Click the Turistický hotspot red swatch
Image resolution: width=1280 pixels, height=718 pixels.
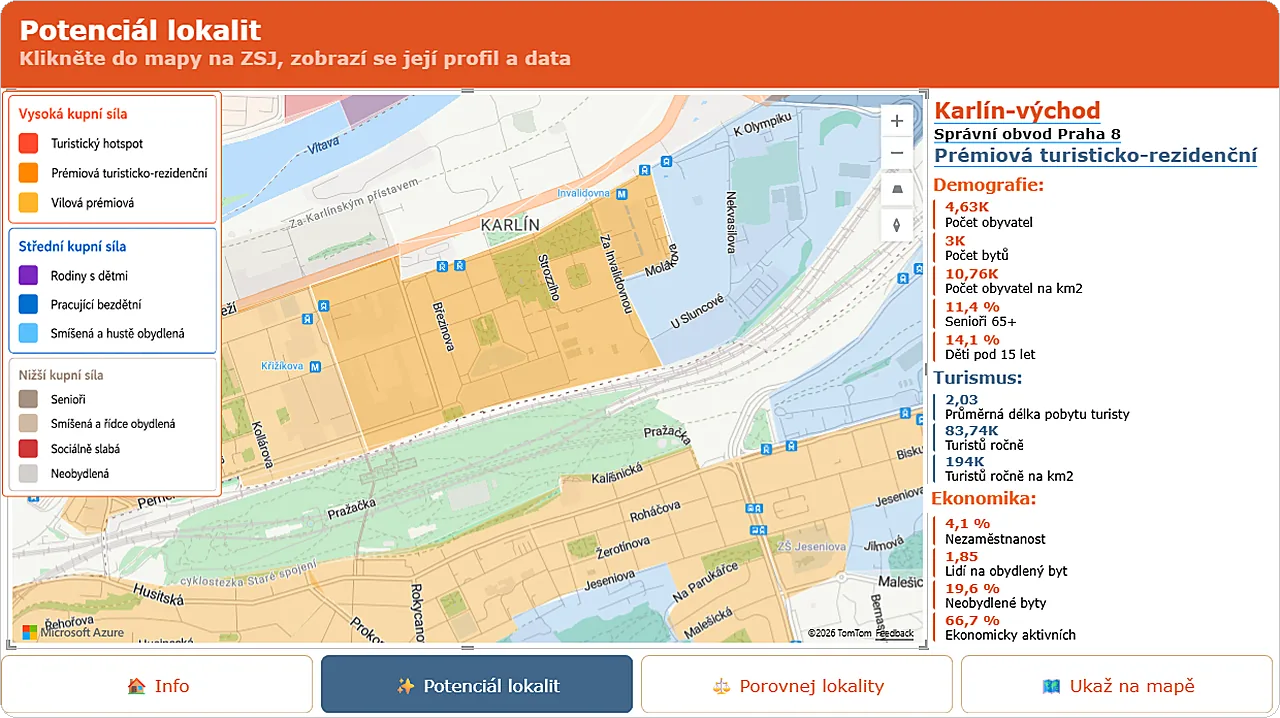coord(28,143)
